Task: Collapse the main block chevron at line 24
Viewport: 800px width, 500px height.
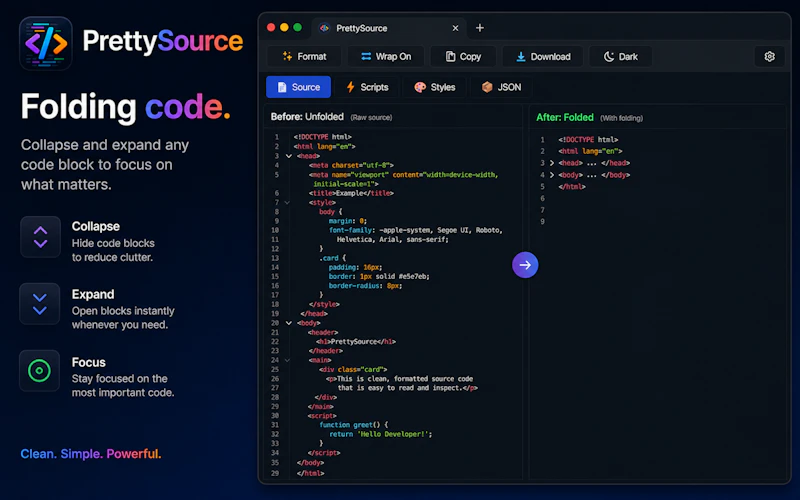Action: (287, 360)
